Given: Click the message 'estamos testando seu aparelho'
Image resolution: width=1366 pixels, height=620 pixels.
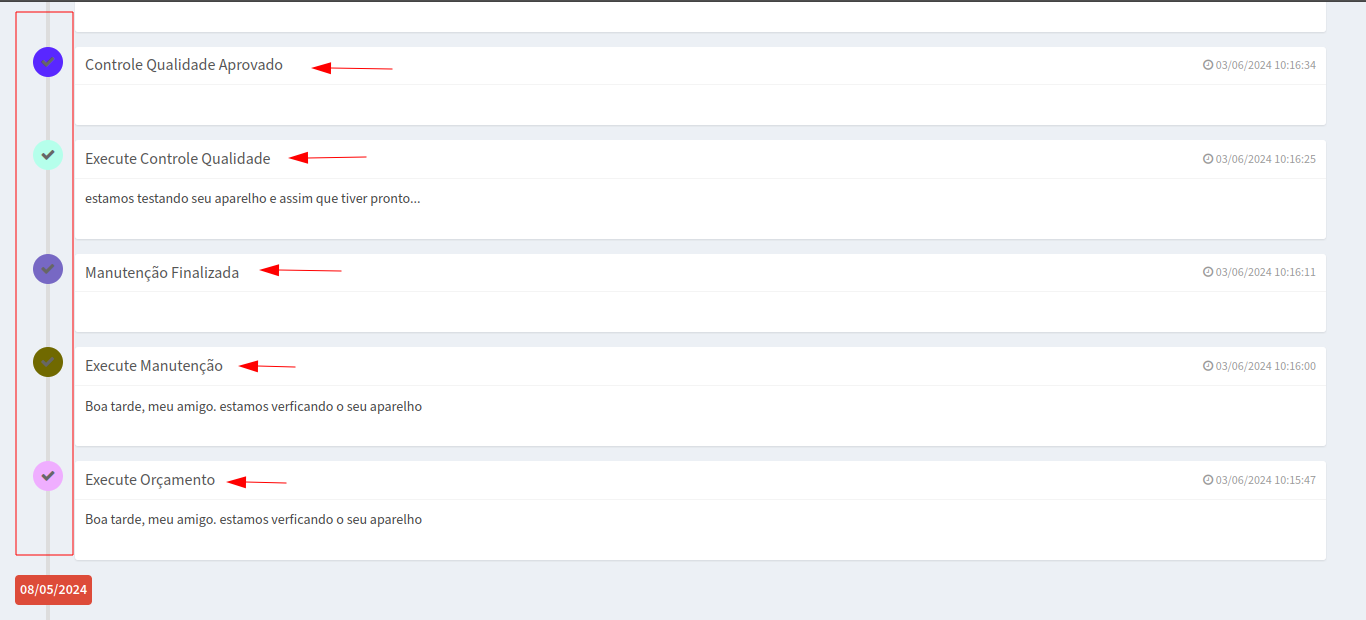Looking at the screenshot, I should [252, 199].
